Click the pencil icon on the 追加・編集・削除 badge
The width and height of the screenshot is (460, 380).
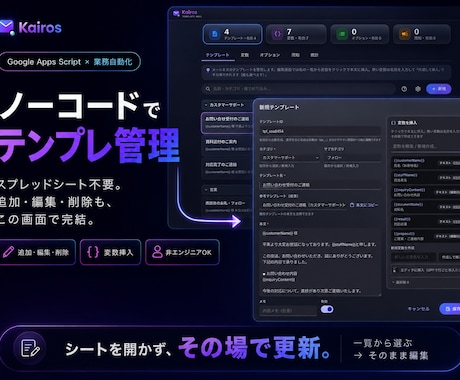pyautogui.click(x=8, y=252)
